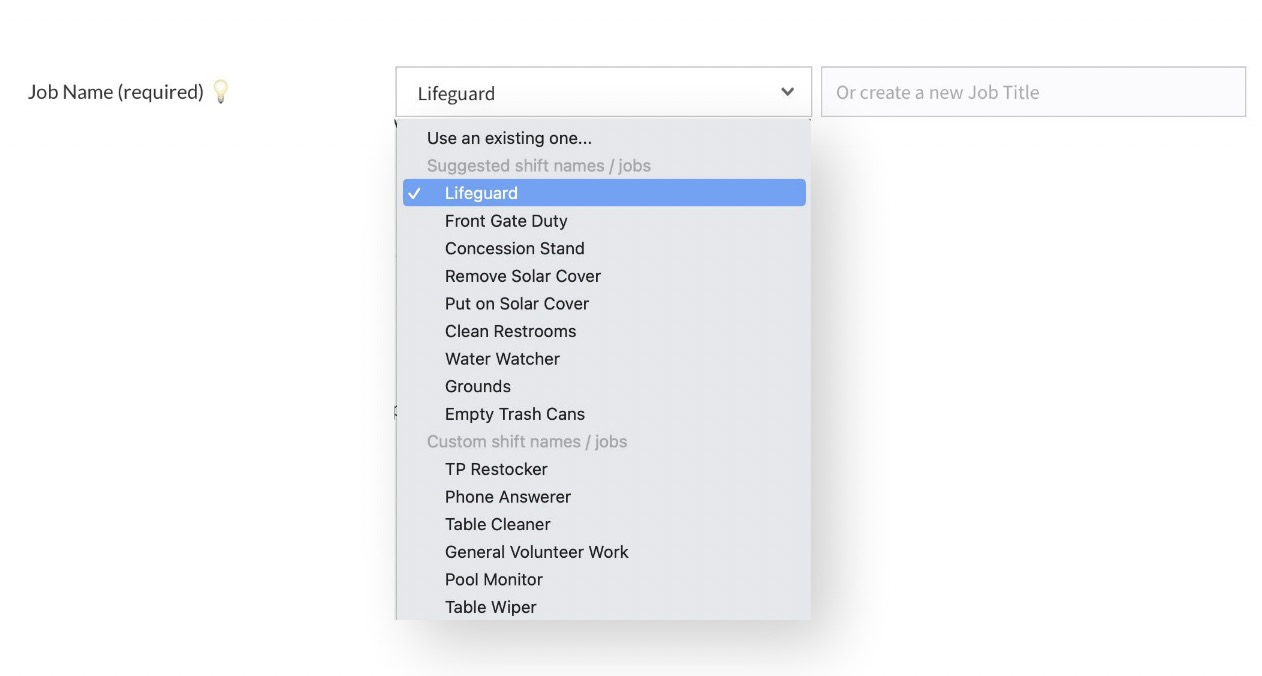
Task: Click the Job Name select box showing Lifeguard
Action: pos(590,92)
